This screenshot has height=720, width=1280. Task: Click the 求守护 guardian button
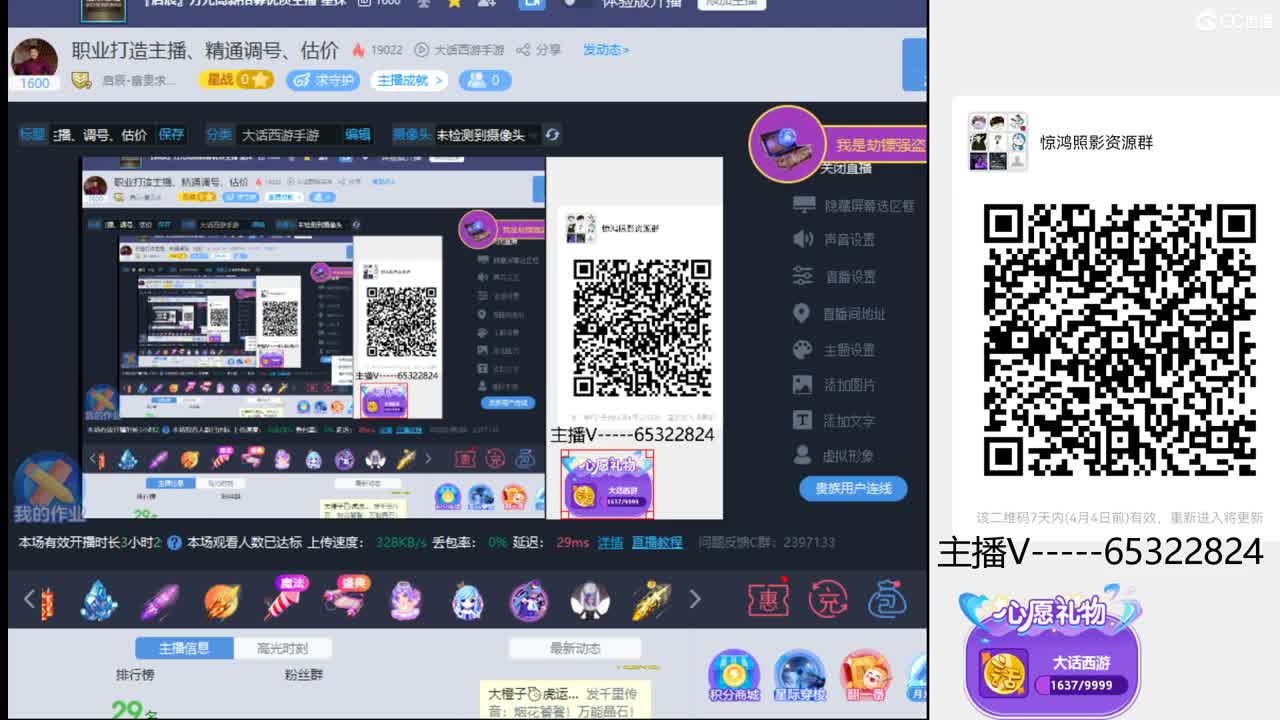[x=322, y=80]
